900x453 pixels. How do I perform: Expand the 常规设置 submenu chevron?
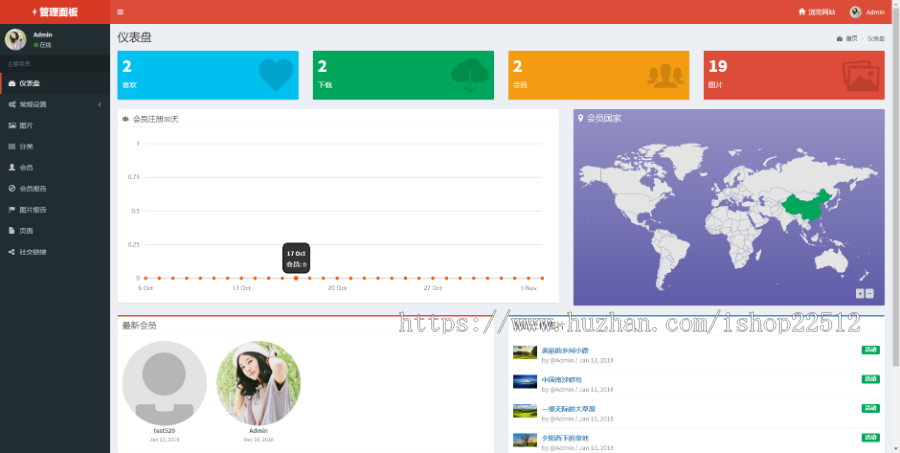99,104
